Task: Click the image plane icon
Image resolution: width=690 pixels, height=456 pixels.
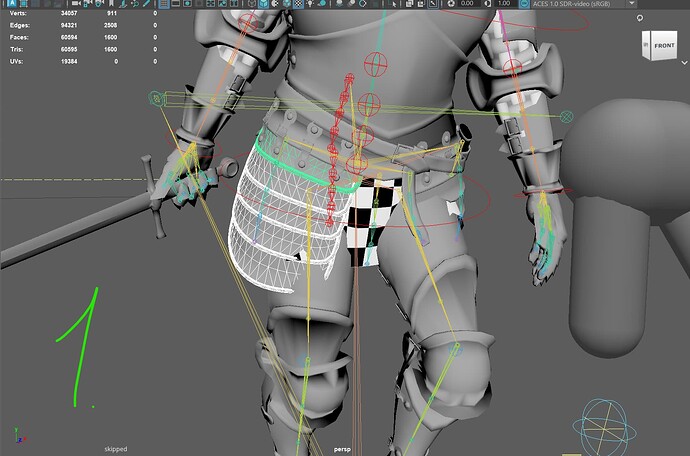Action: pyautogui.click(x=123, y=4)
